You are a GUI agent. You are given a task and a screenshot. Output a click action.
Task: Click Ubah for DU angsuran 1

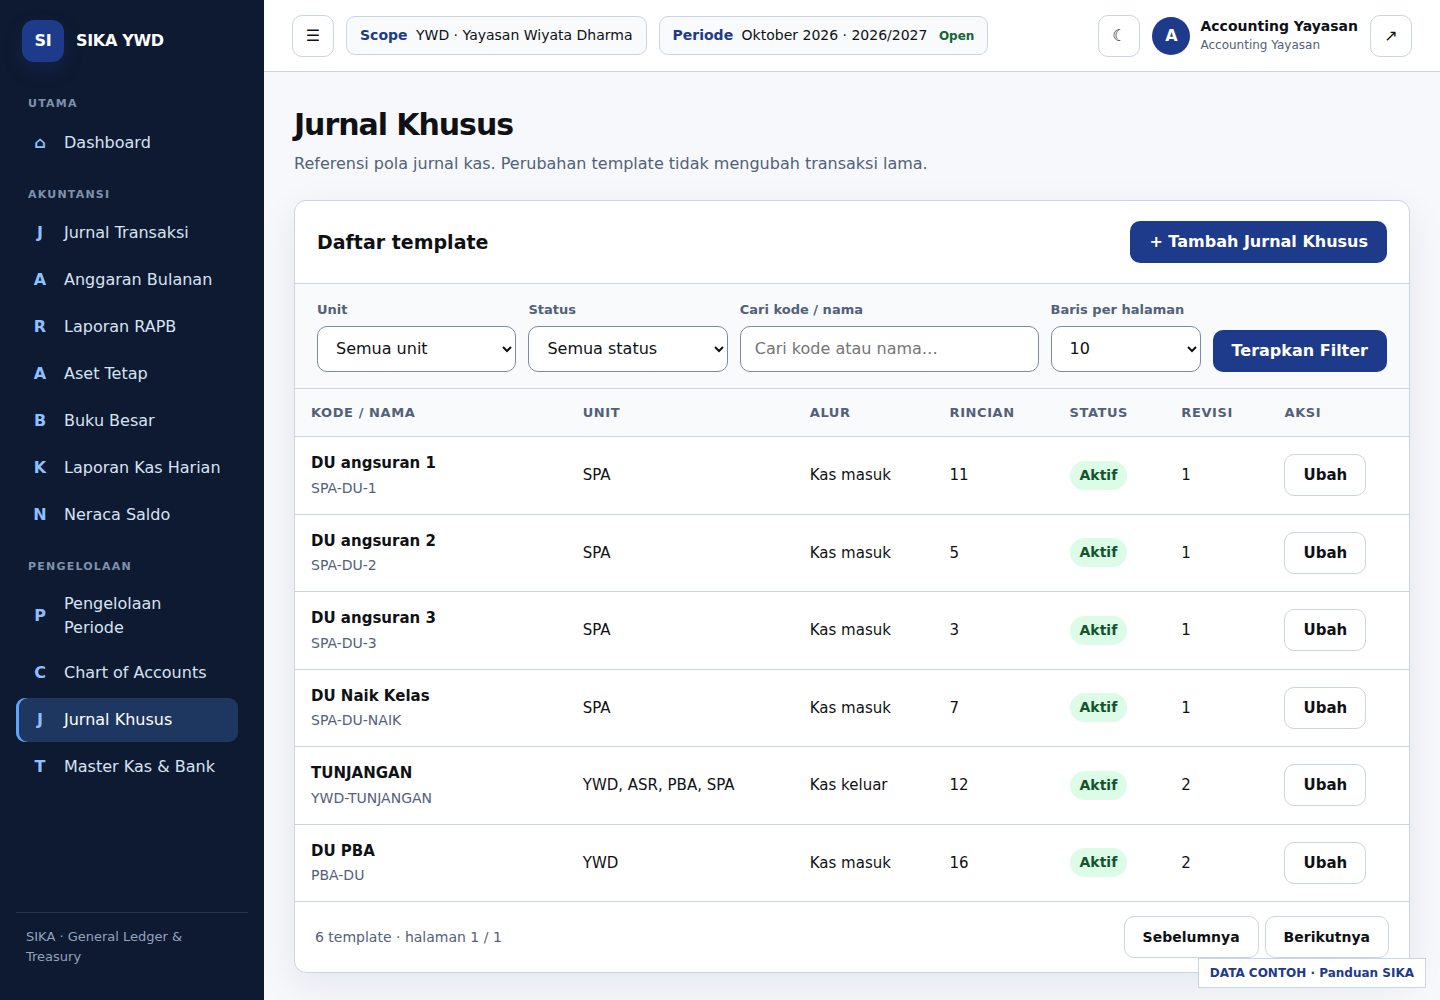pyautogui.click(x=1325, y=475)
